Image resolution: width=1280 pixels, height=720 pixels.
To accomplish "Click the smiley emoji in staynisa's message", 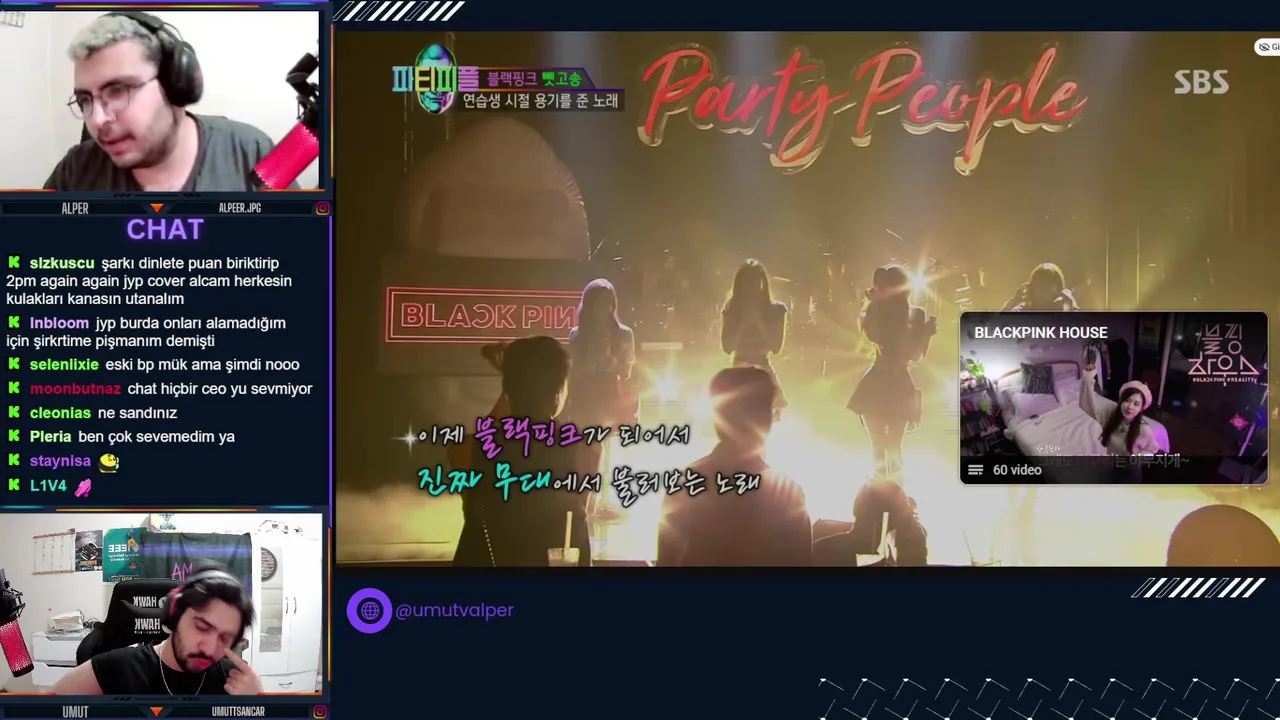I will (109, 462).
